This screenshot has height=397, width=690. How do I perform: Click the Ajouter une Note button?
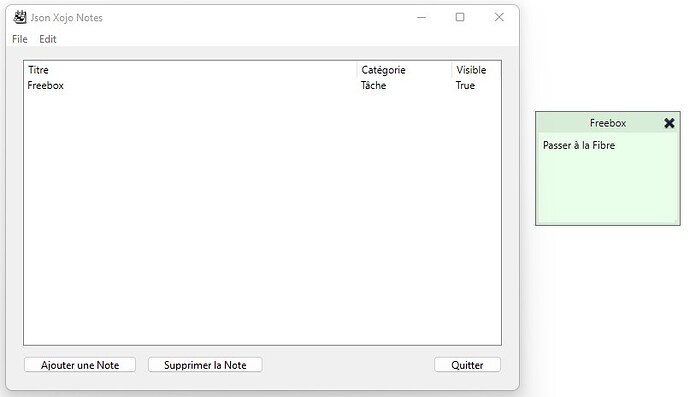coord(80,365)
